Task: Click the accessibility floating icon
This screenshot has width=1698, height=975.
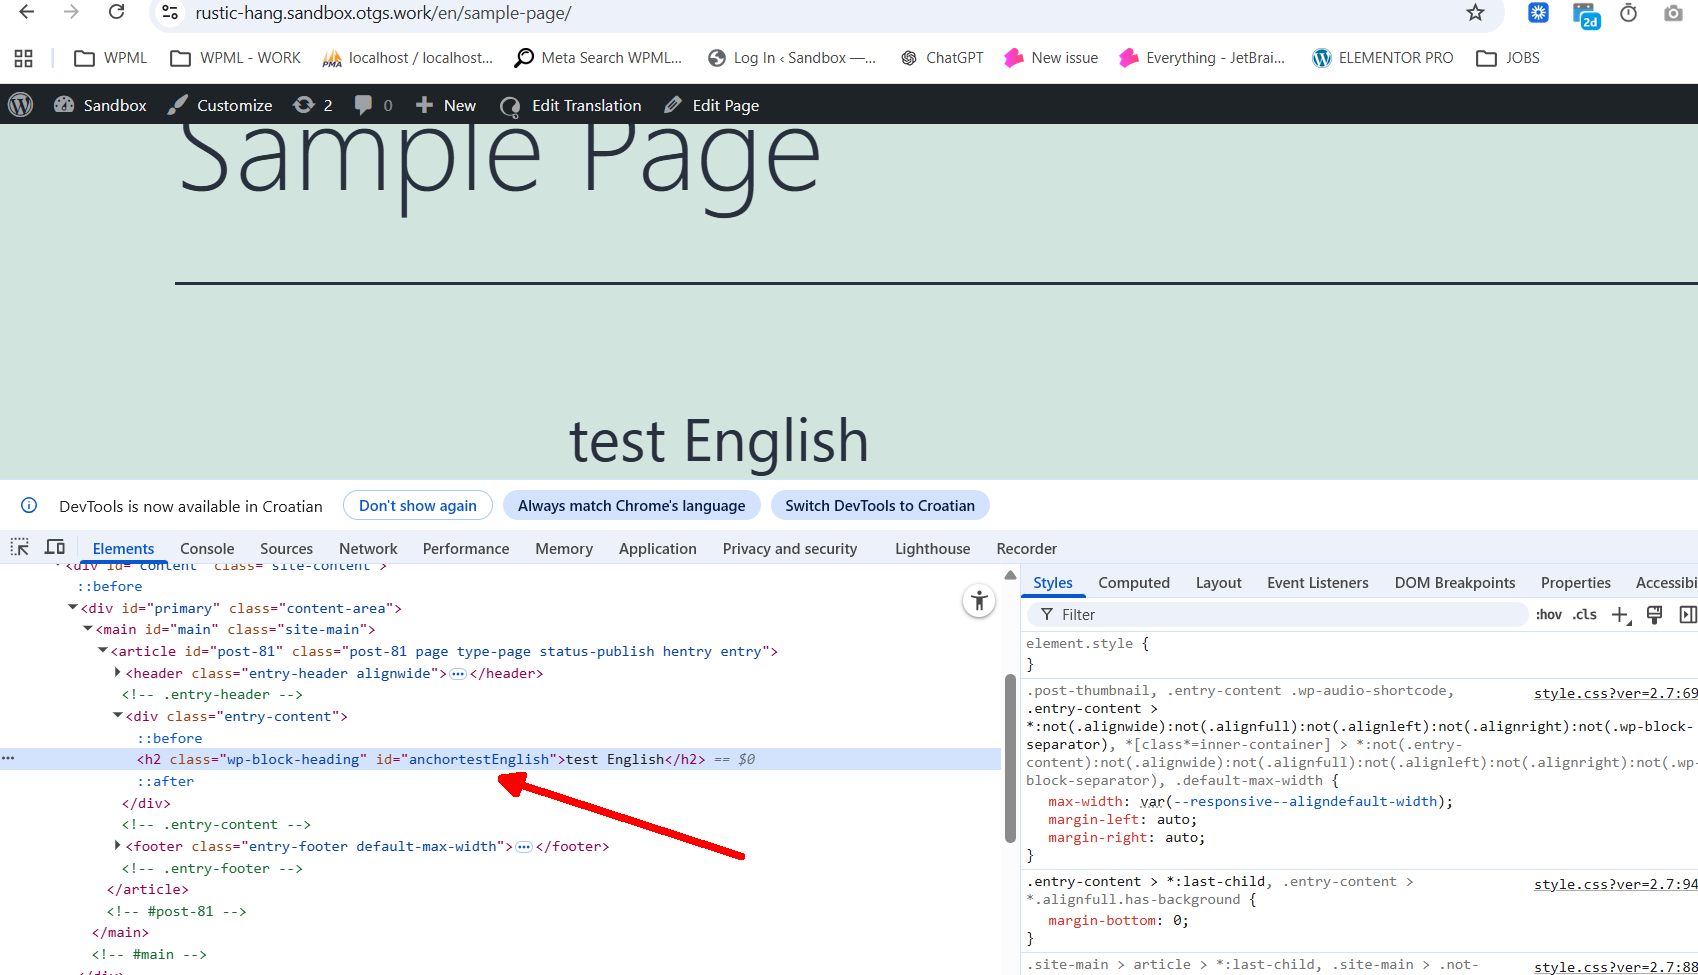Action: tap(979, 601)
